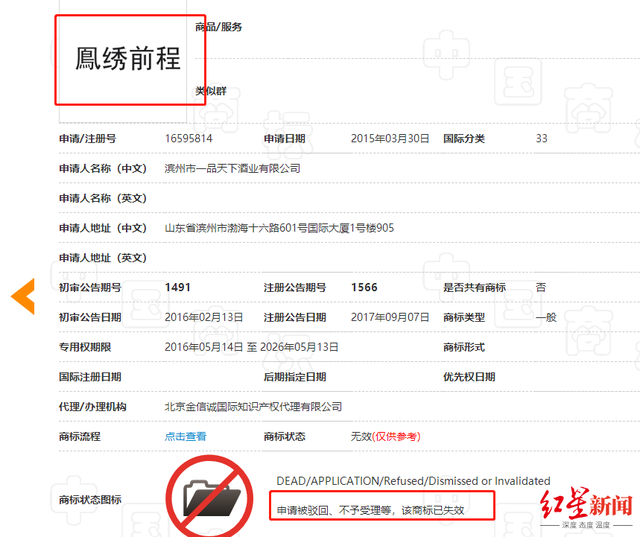Click the 商标状态图标 label
640x537 pixels.
[90, 500]
